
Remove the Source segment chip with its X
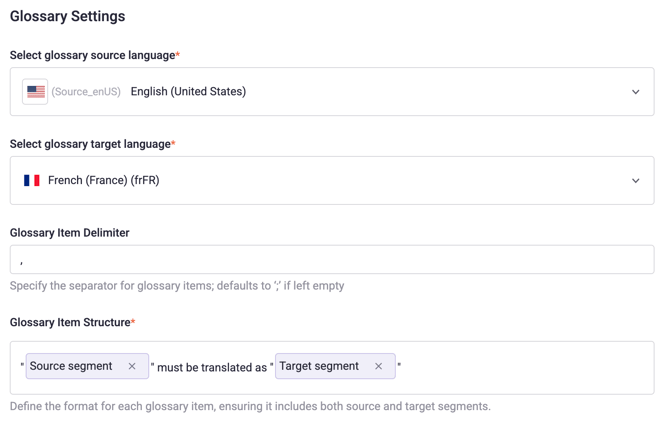pyautogui.click(x=132, y=367)
